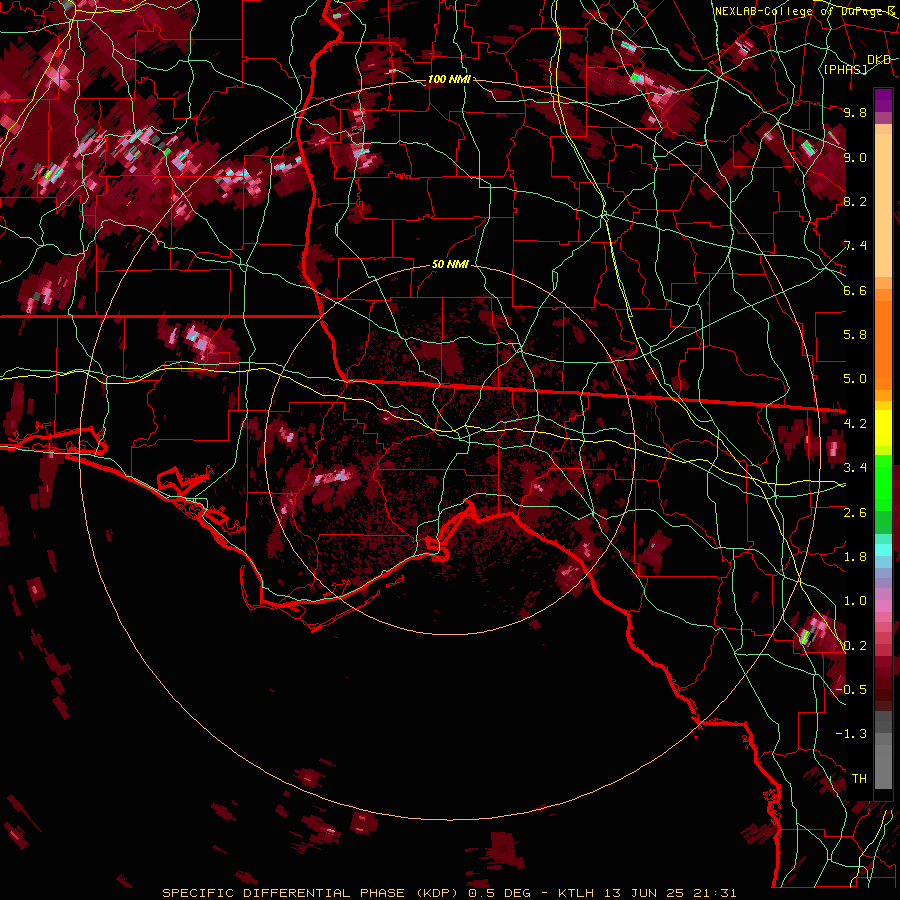Click the 50 NMI range ring label

click(x=450, y=265)
